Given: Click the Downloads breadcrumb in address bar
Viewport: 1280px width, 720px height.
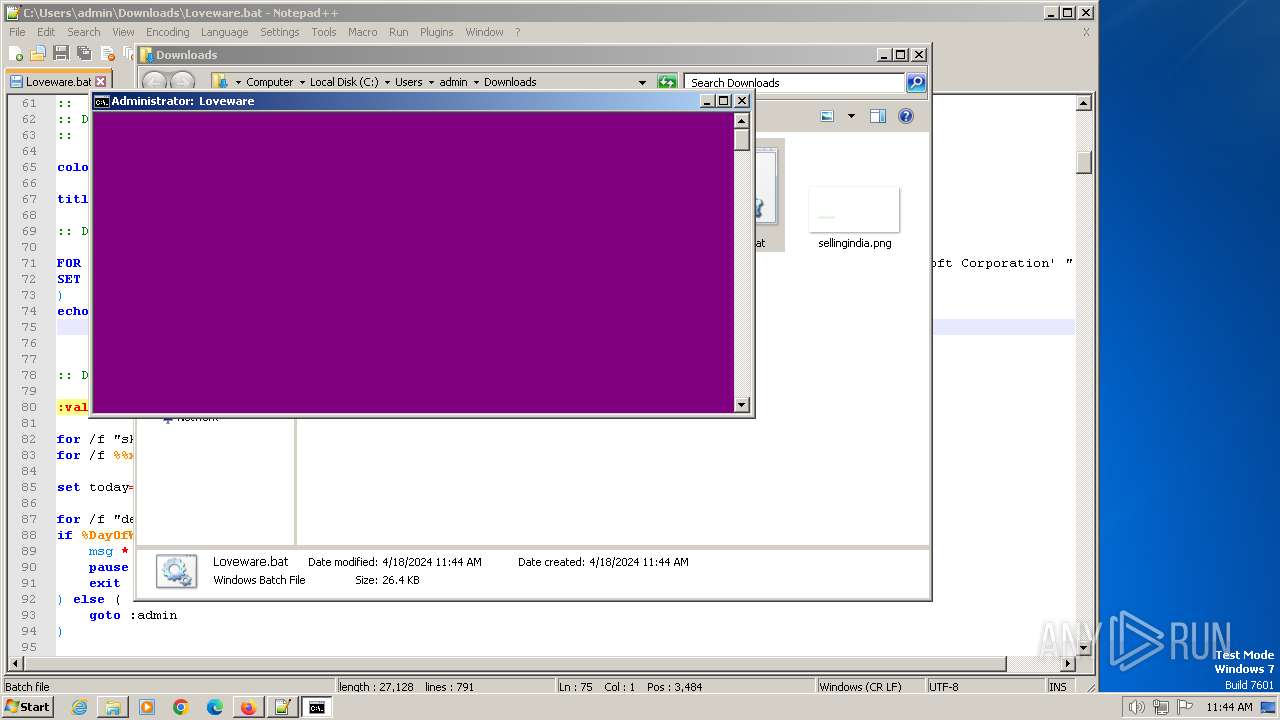Looking at the screenshot, I should [510, 82].
